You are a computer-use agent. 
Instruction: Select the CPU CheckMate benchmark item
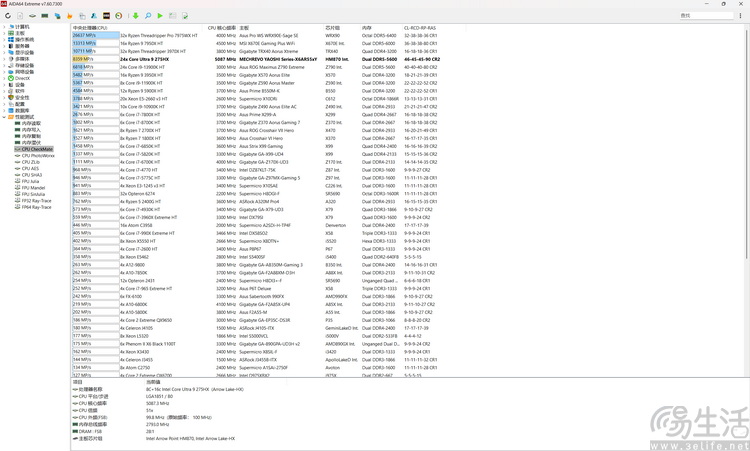(33, 149)
